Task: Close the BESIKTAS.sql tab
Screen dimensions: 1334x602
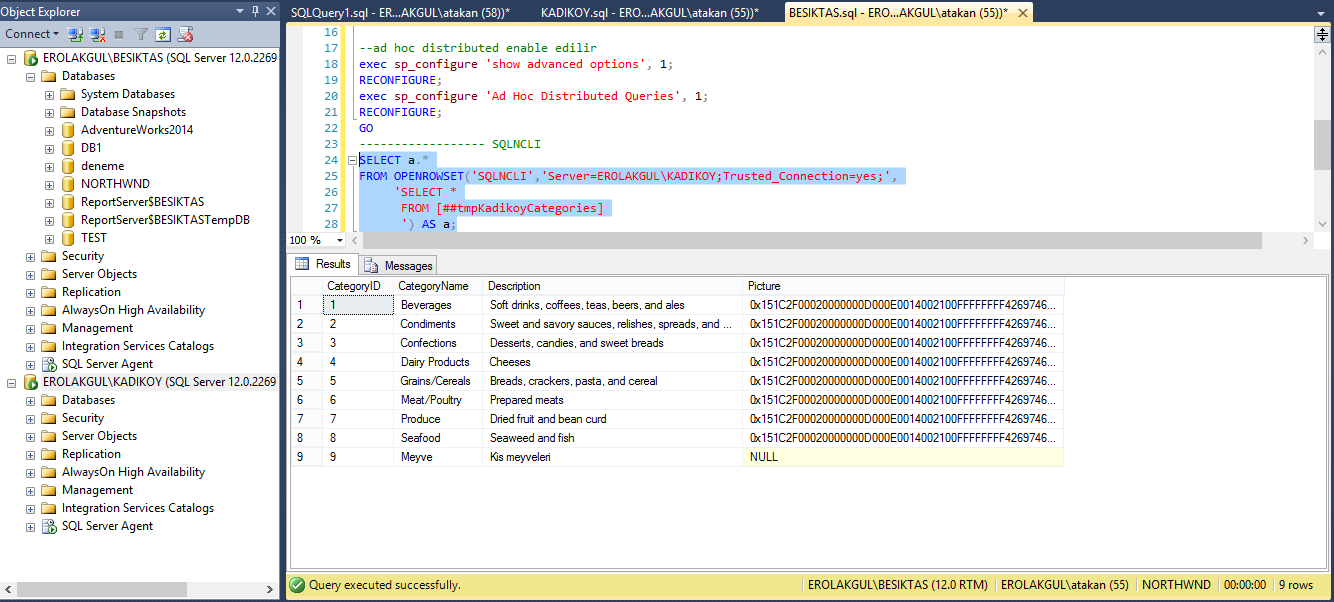Action: (x=1021, y=12)
